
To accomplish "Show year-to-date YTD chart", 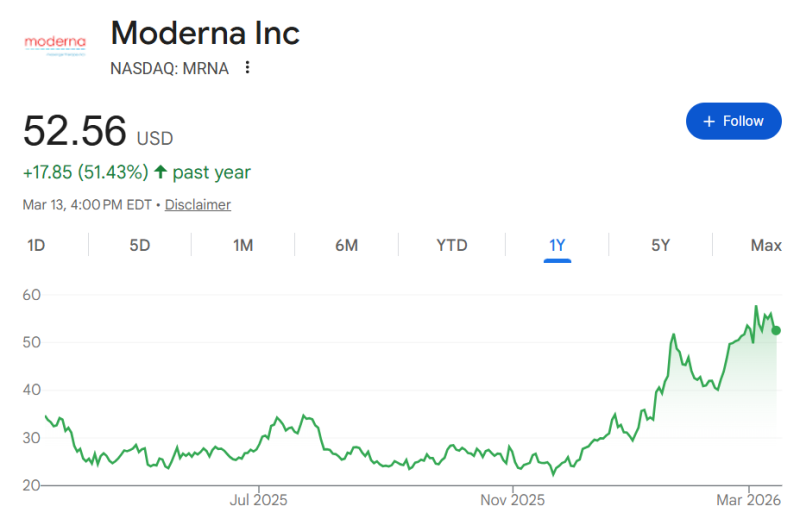I will pyautogui.click(x=452, y=246).
